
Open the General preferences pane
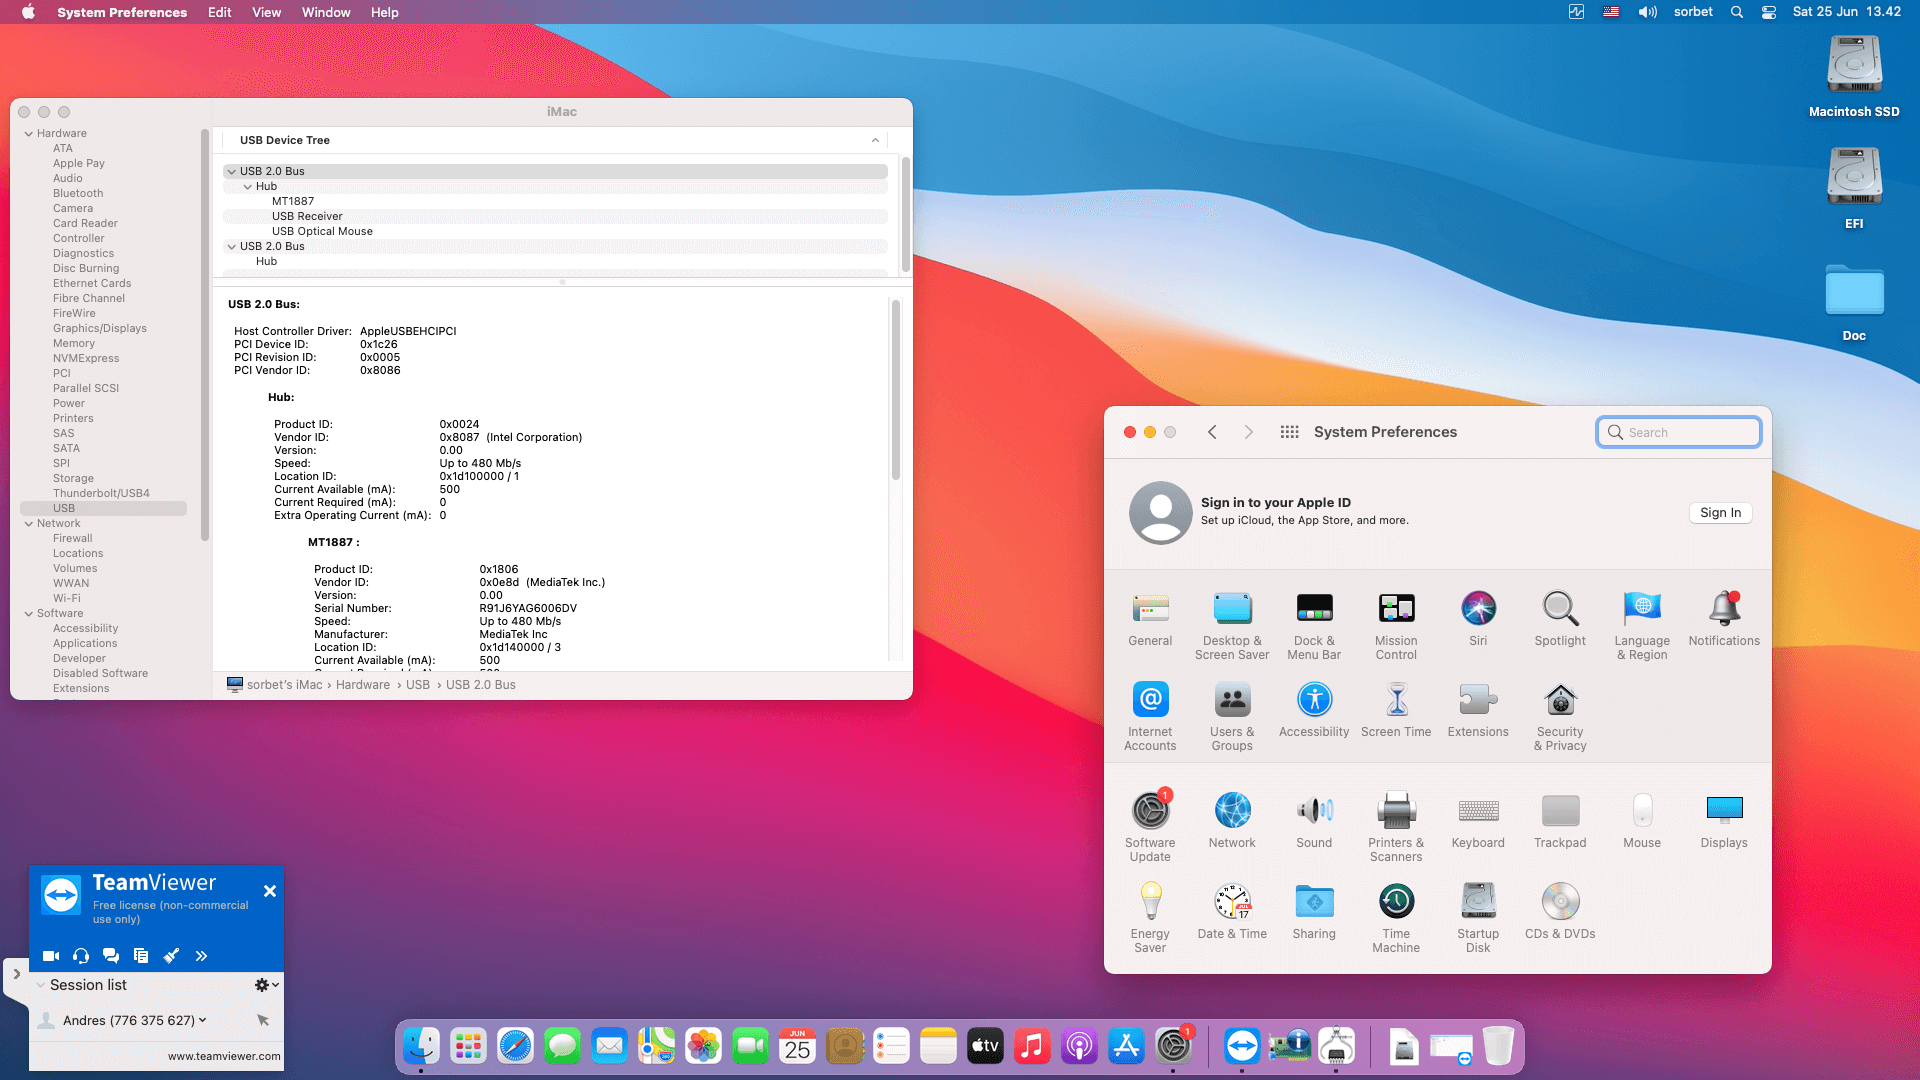pyautogui.click(x=1150, y=619)
